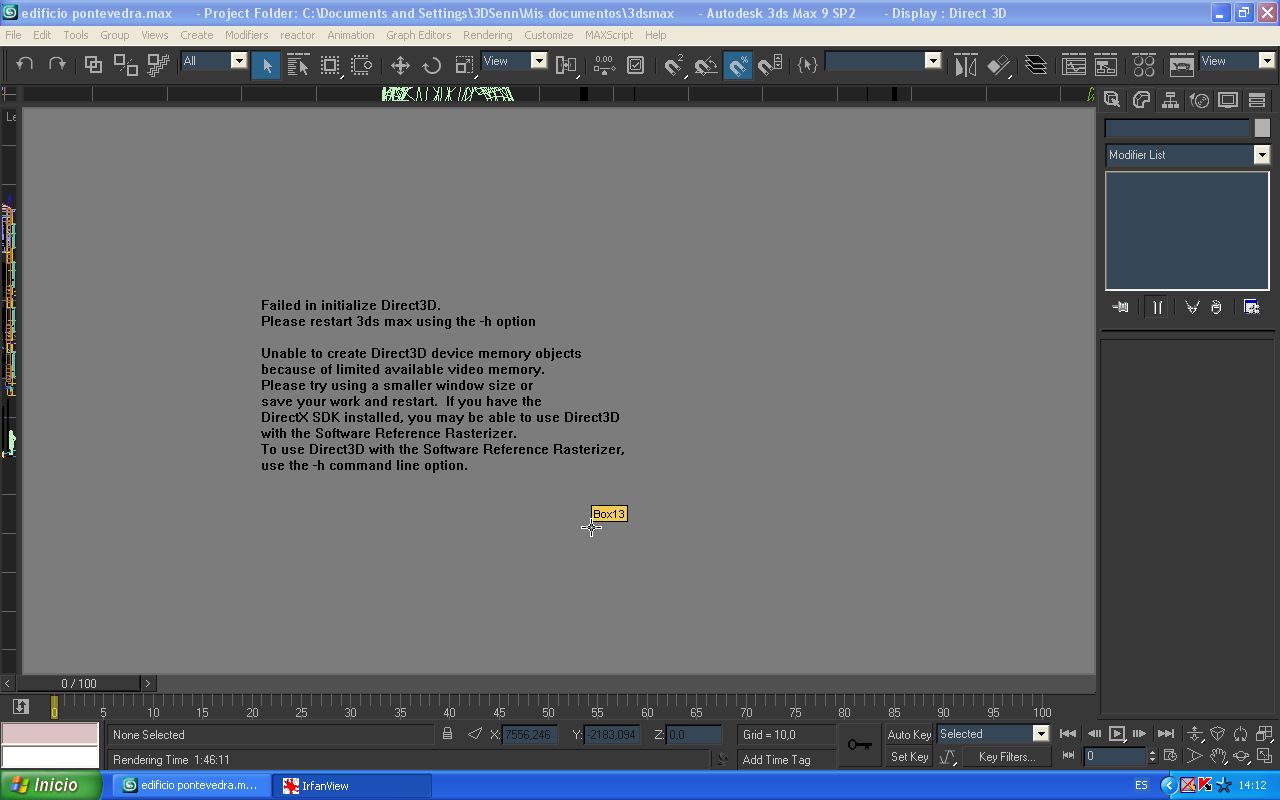
Task: Switch to the Hierarchy command panel tab
Action: pos(1170,100)
